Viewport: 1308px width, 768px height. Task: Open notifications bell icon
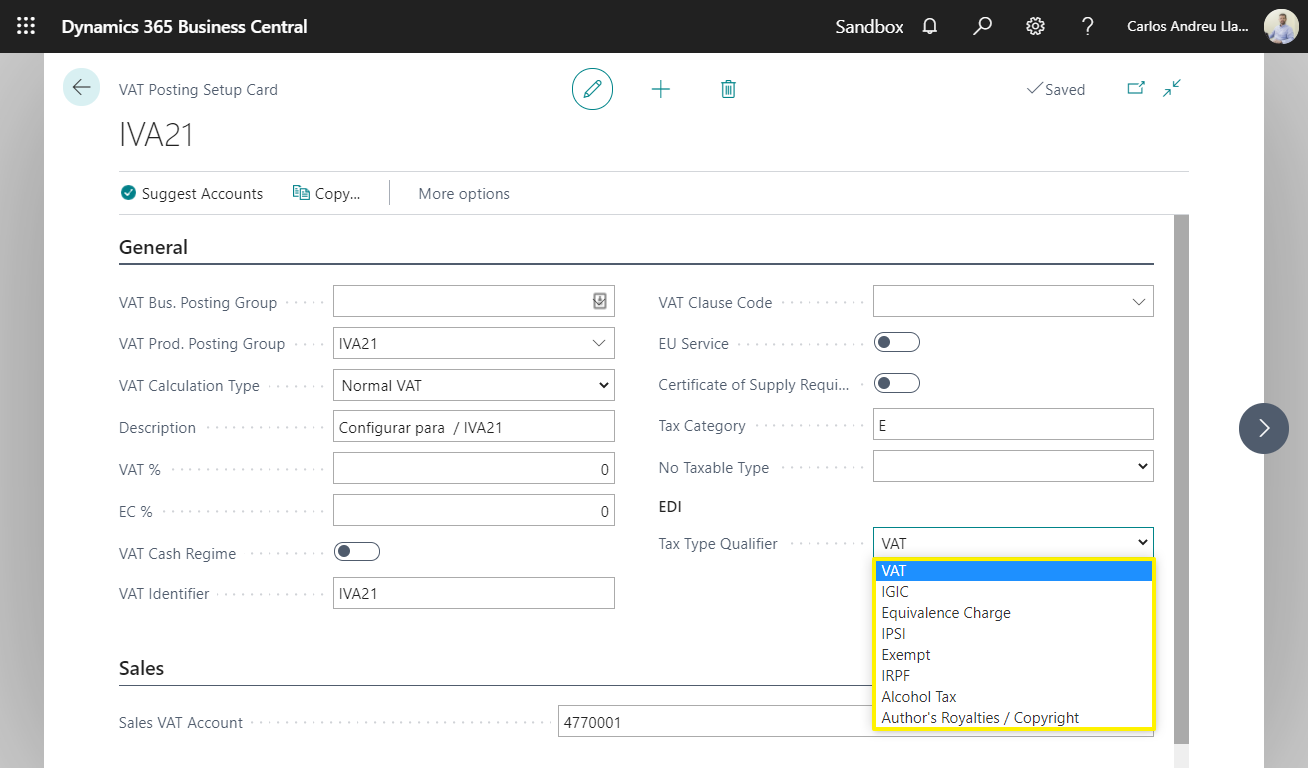click(930, 26)
